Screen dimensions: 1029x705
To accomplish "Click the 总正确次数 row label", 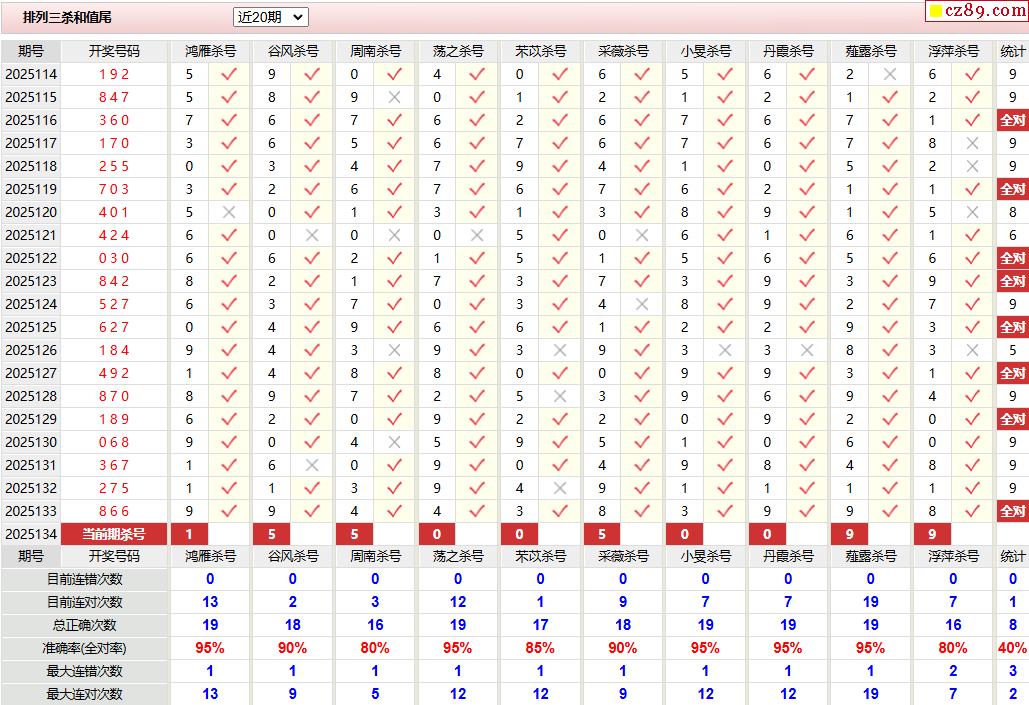I will coord(85,625).
